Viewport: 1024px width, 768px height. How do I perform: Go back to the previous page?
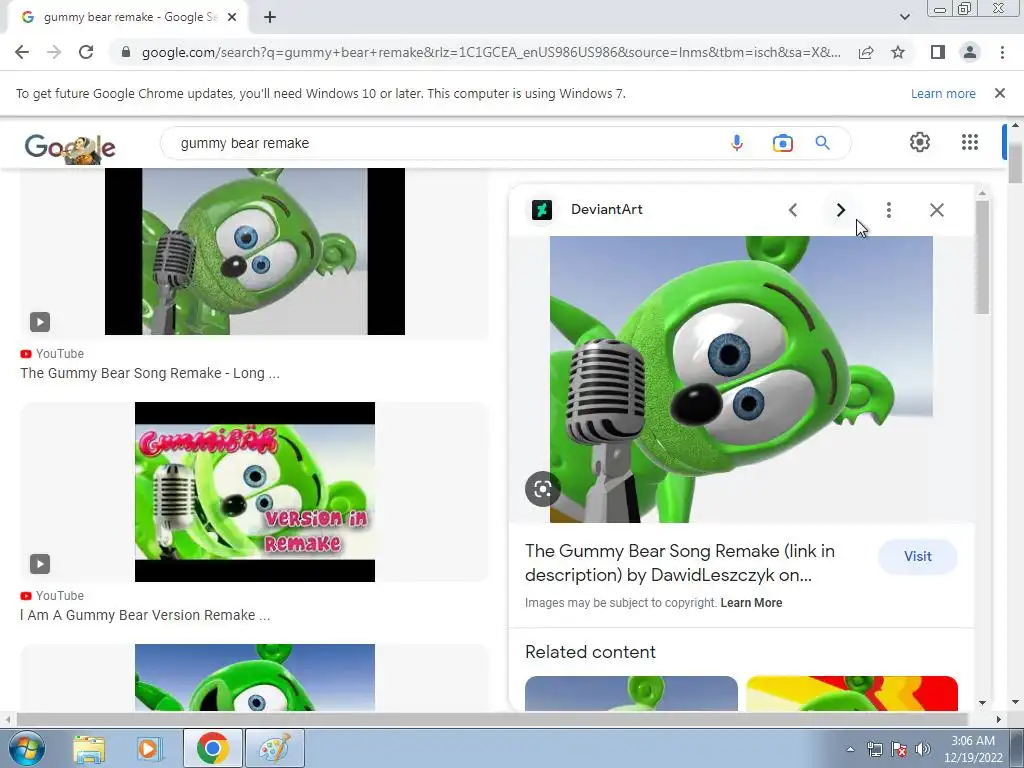point(22,52)
